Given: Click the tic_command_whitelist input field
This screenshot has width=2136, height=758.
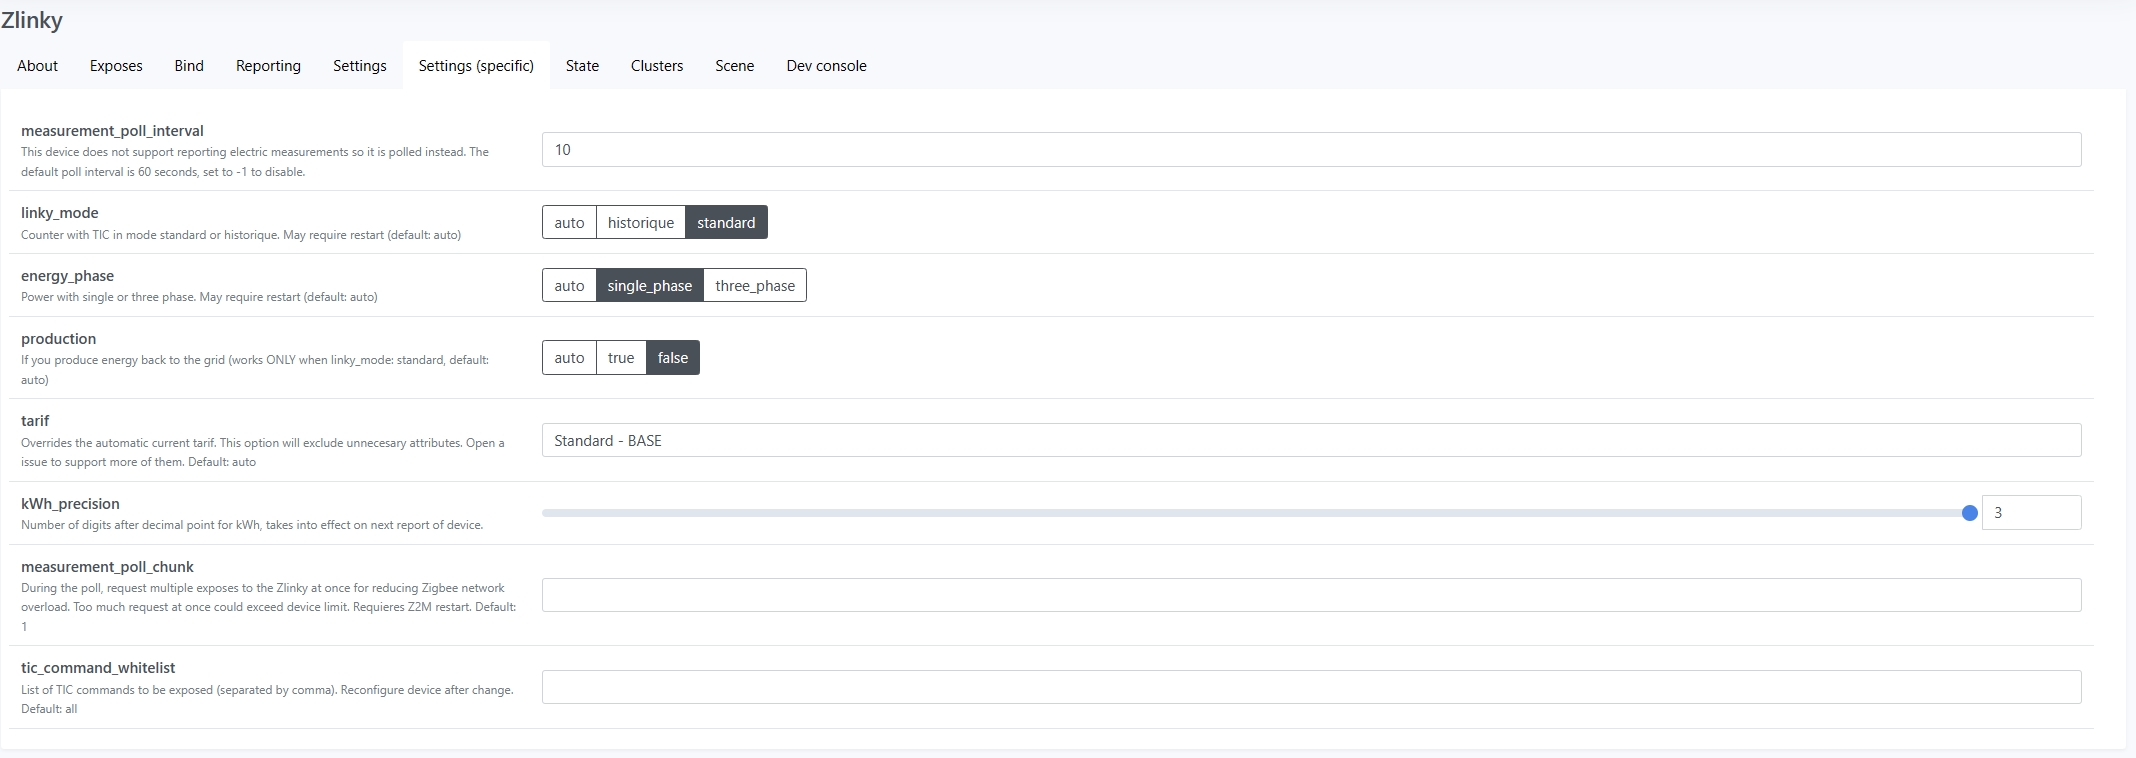Looking at the screenshot, I should (1312, 687).
